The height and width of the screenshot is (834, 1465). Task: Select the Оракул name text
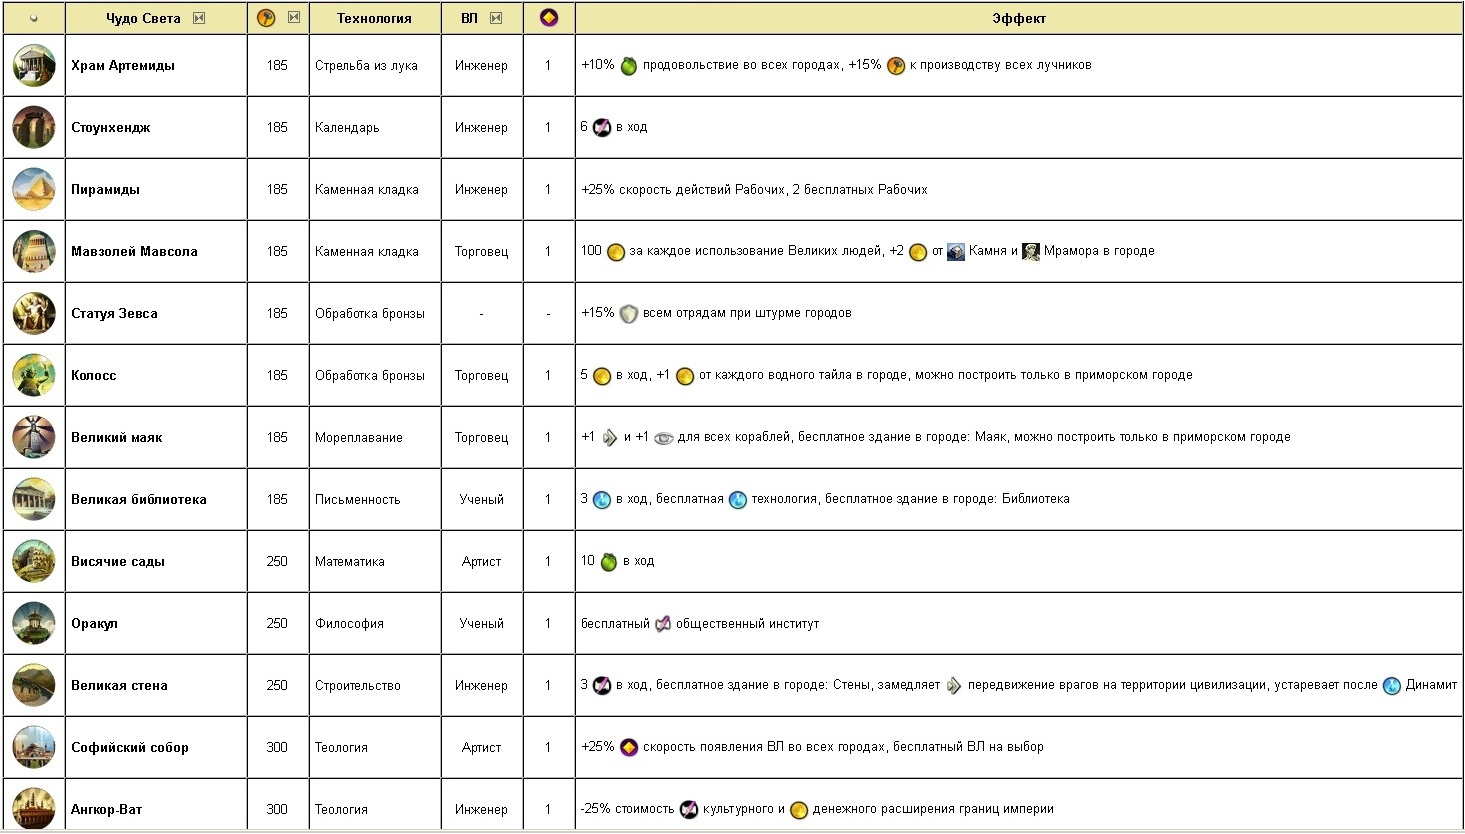click(95, 624)
